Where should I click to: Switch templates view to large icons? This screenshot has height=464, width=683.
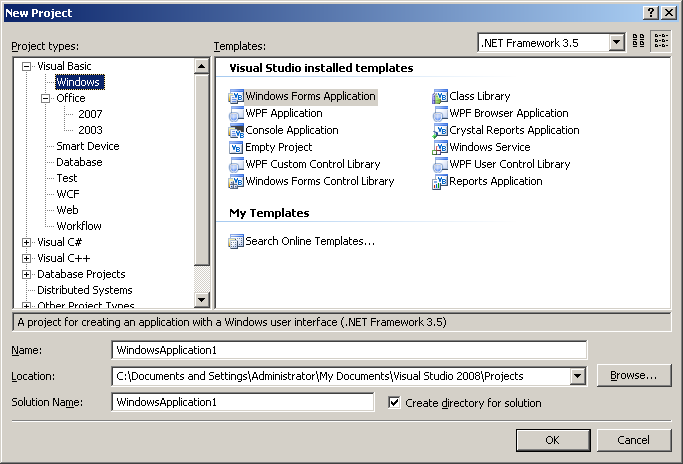639,41
